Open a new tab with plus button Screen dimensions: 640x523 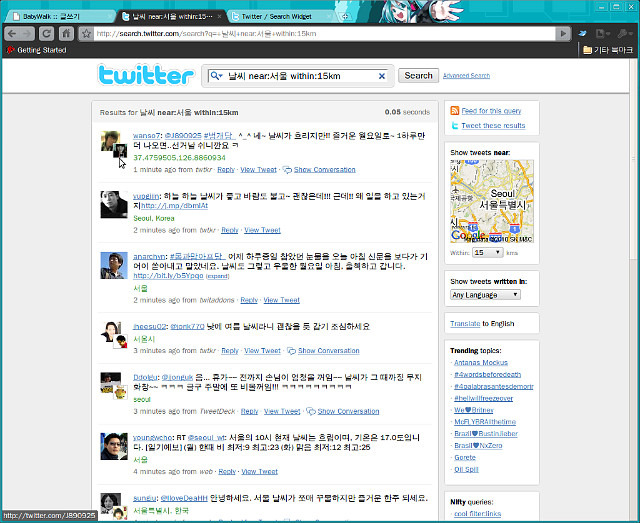[345, 16]
